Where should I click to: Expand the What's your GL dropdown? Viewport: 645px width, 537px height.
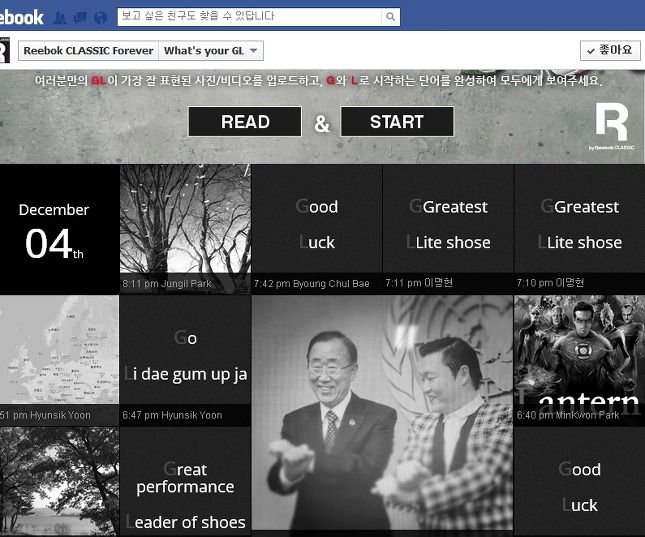pos(211,51)
